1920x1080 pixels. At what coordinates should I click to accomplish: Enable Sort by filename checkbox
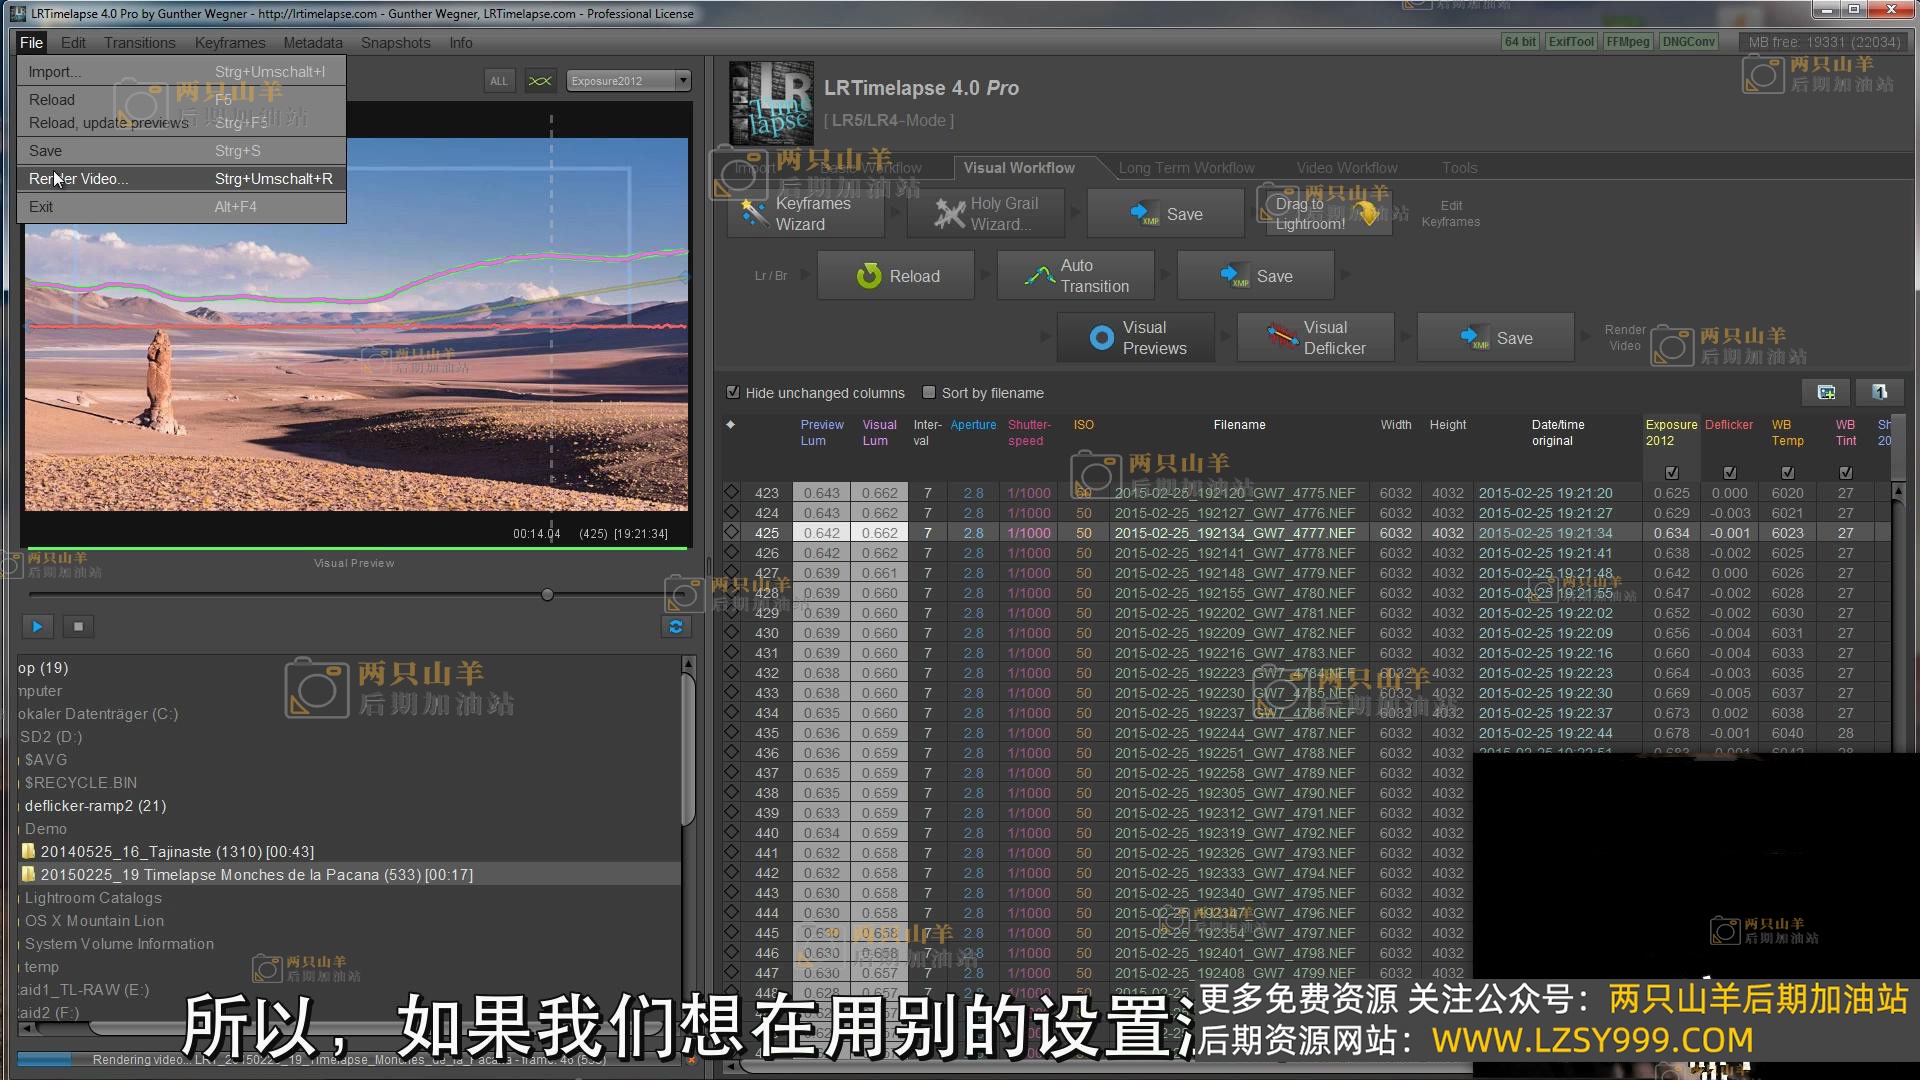(929, 393)
